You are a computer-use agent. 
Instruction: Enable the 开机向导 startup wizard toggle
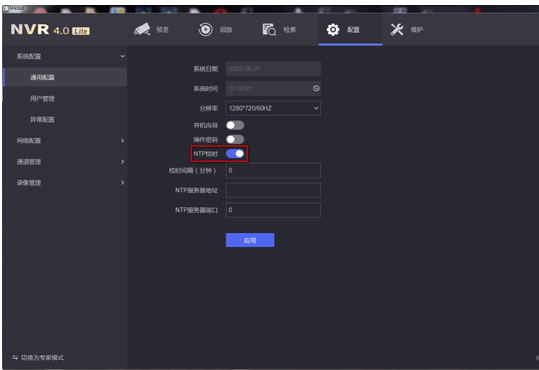point(235,125)
